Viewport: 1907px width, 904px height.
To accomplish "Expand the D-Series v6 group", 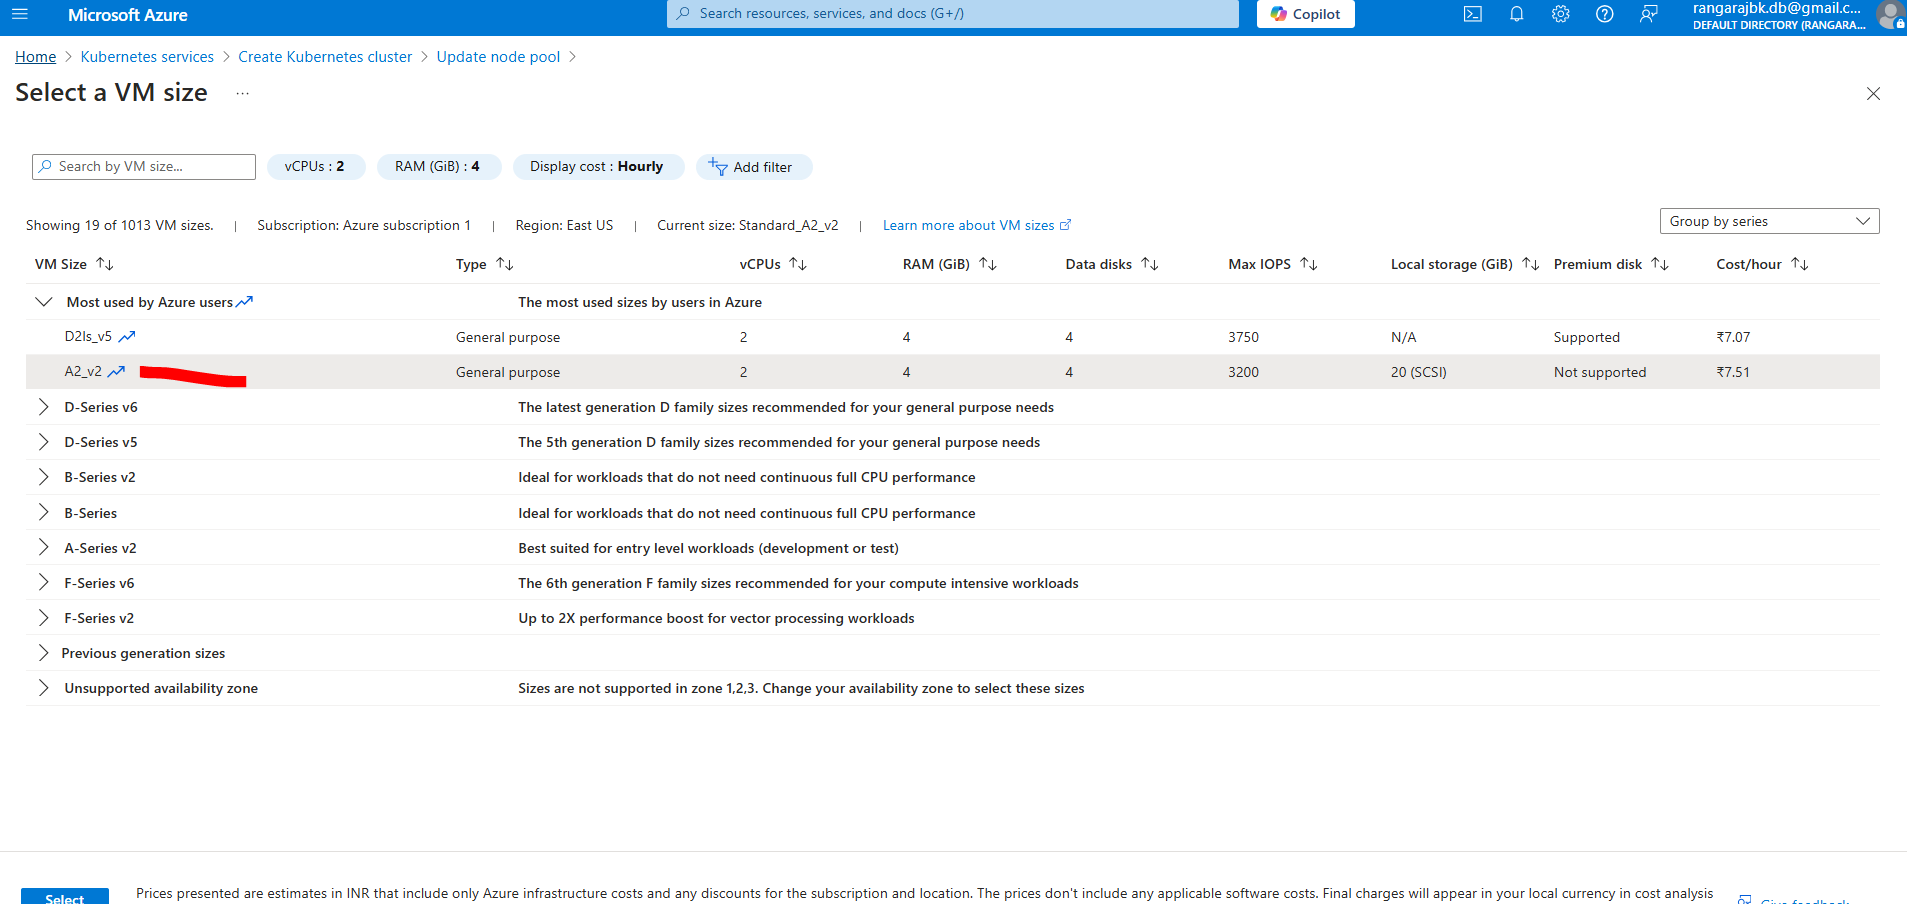I will click(x=43, y=406).
